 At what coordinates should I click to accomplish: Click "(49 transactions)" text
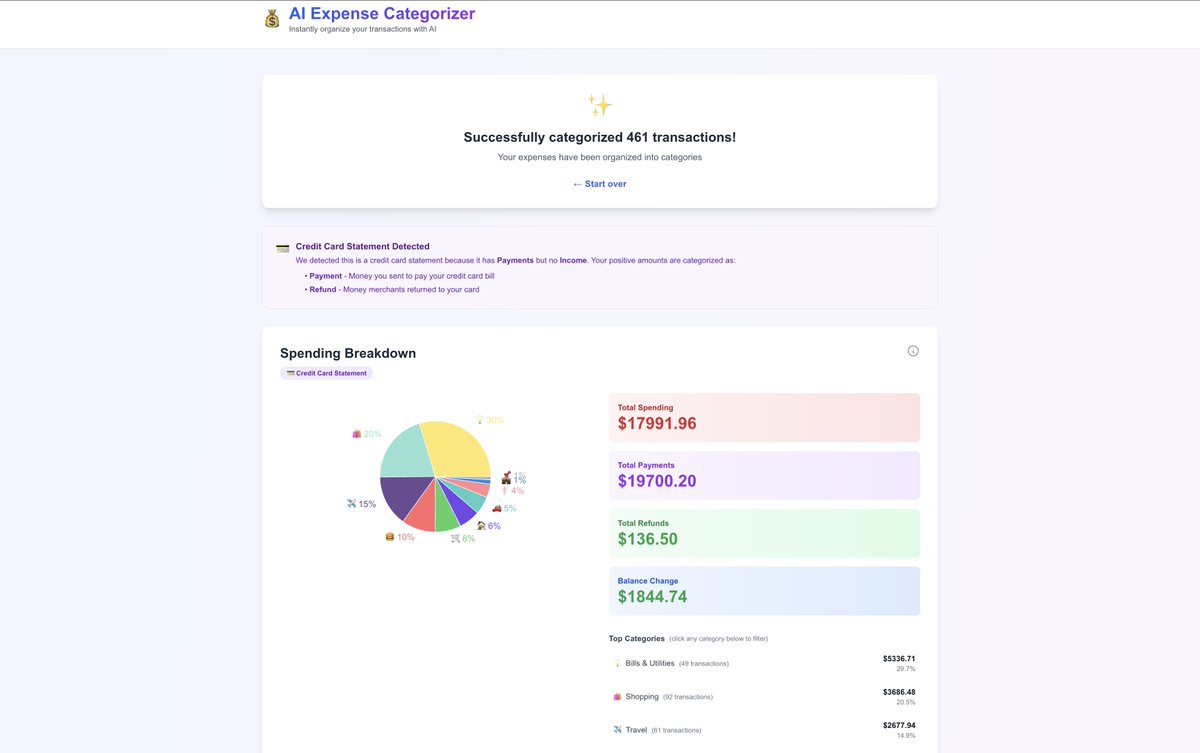[x=704, y=664]
